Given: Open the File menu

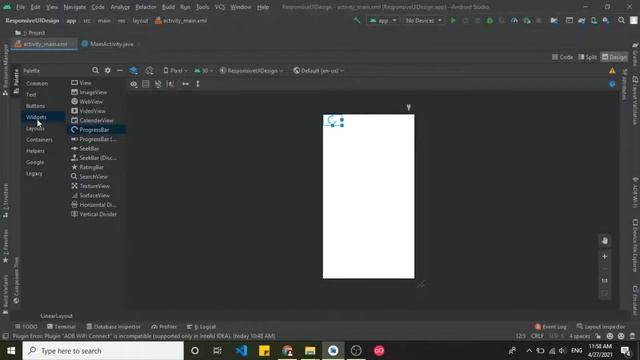Looking at the screenshot, I should (20, 7).
